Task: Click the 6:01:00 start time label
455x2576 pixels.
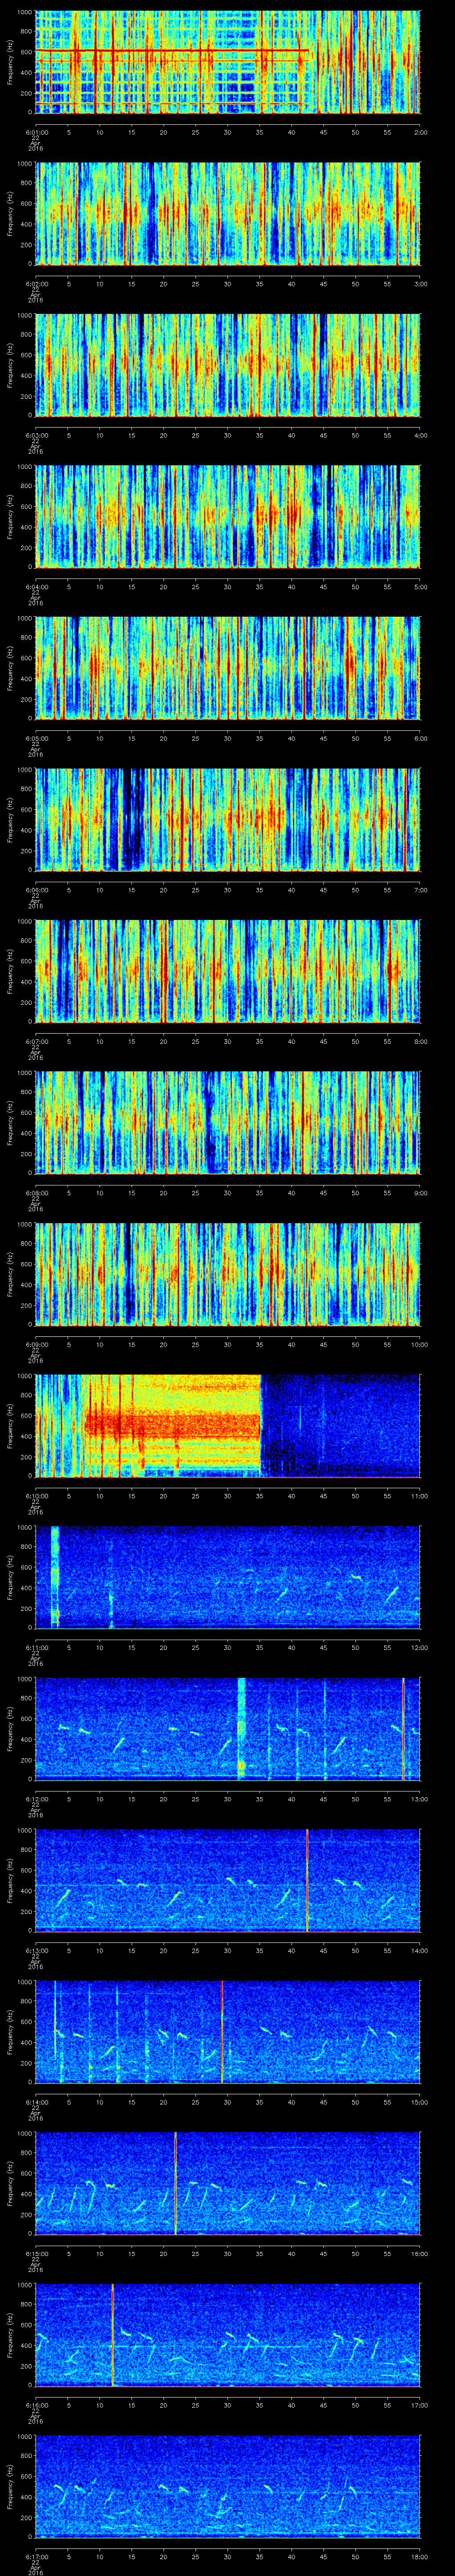Action: [36, 132]
